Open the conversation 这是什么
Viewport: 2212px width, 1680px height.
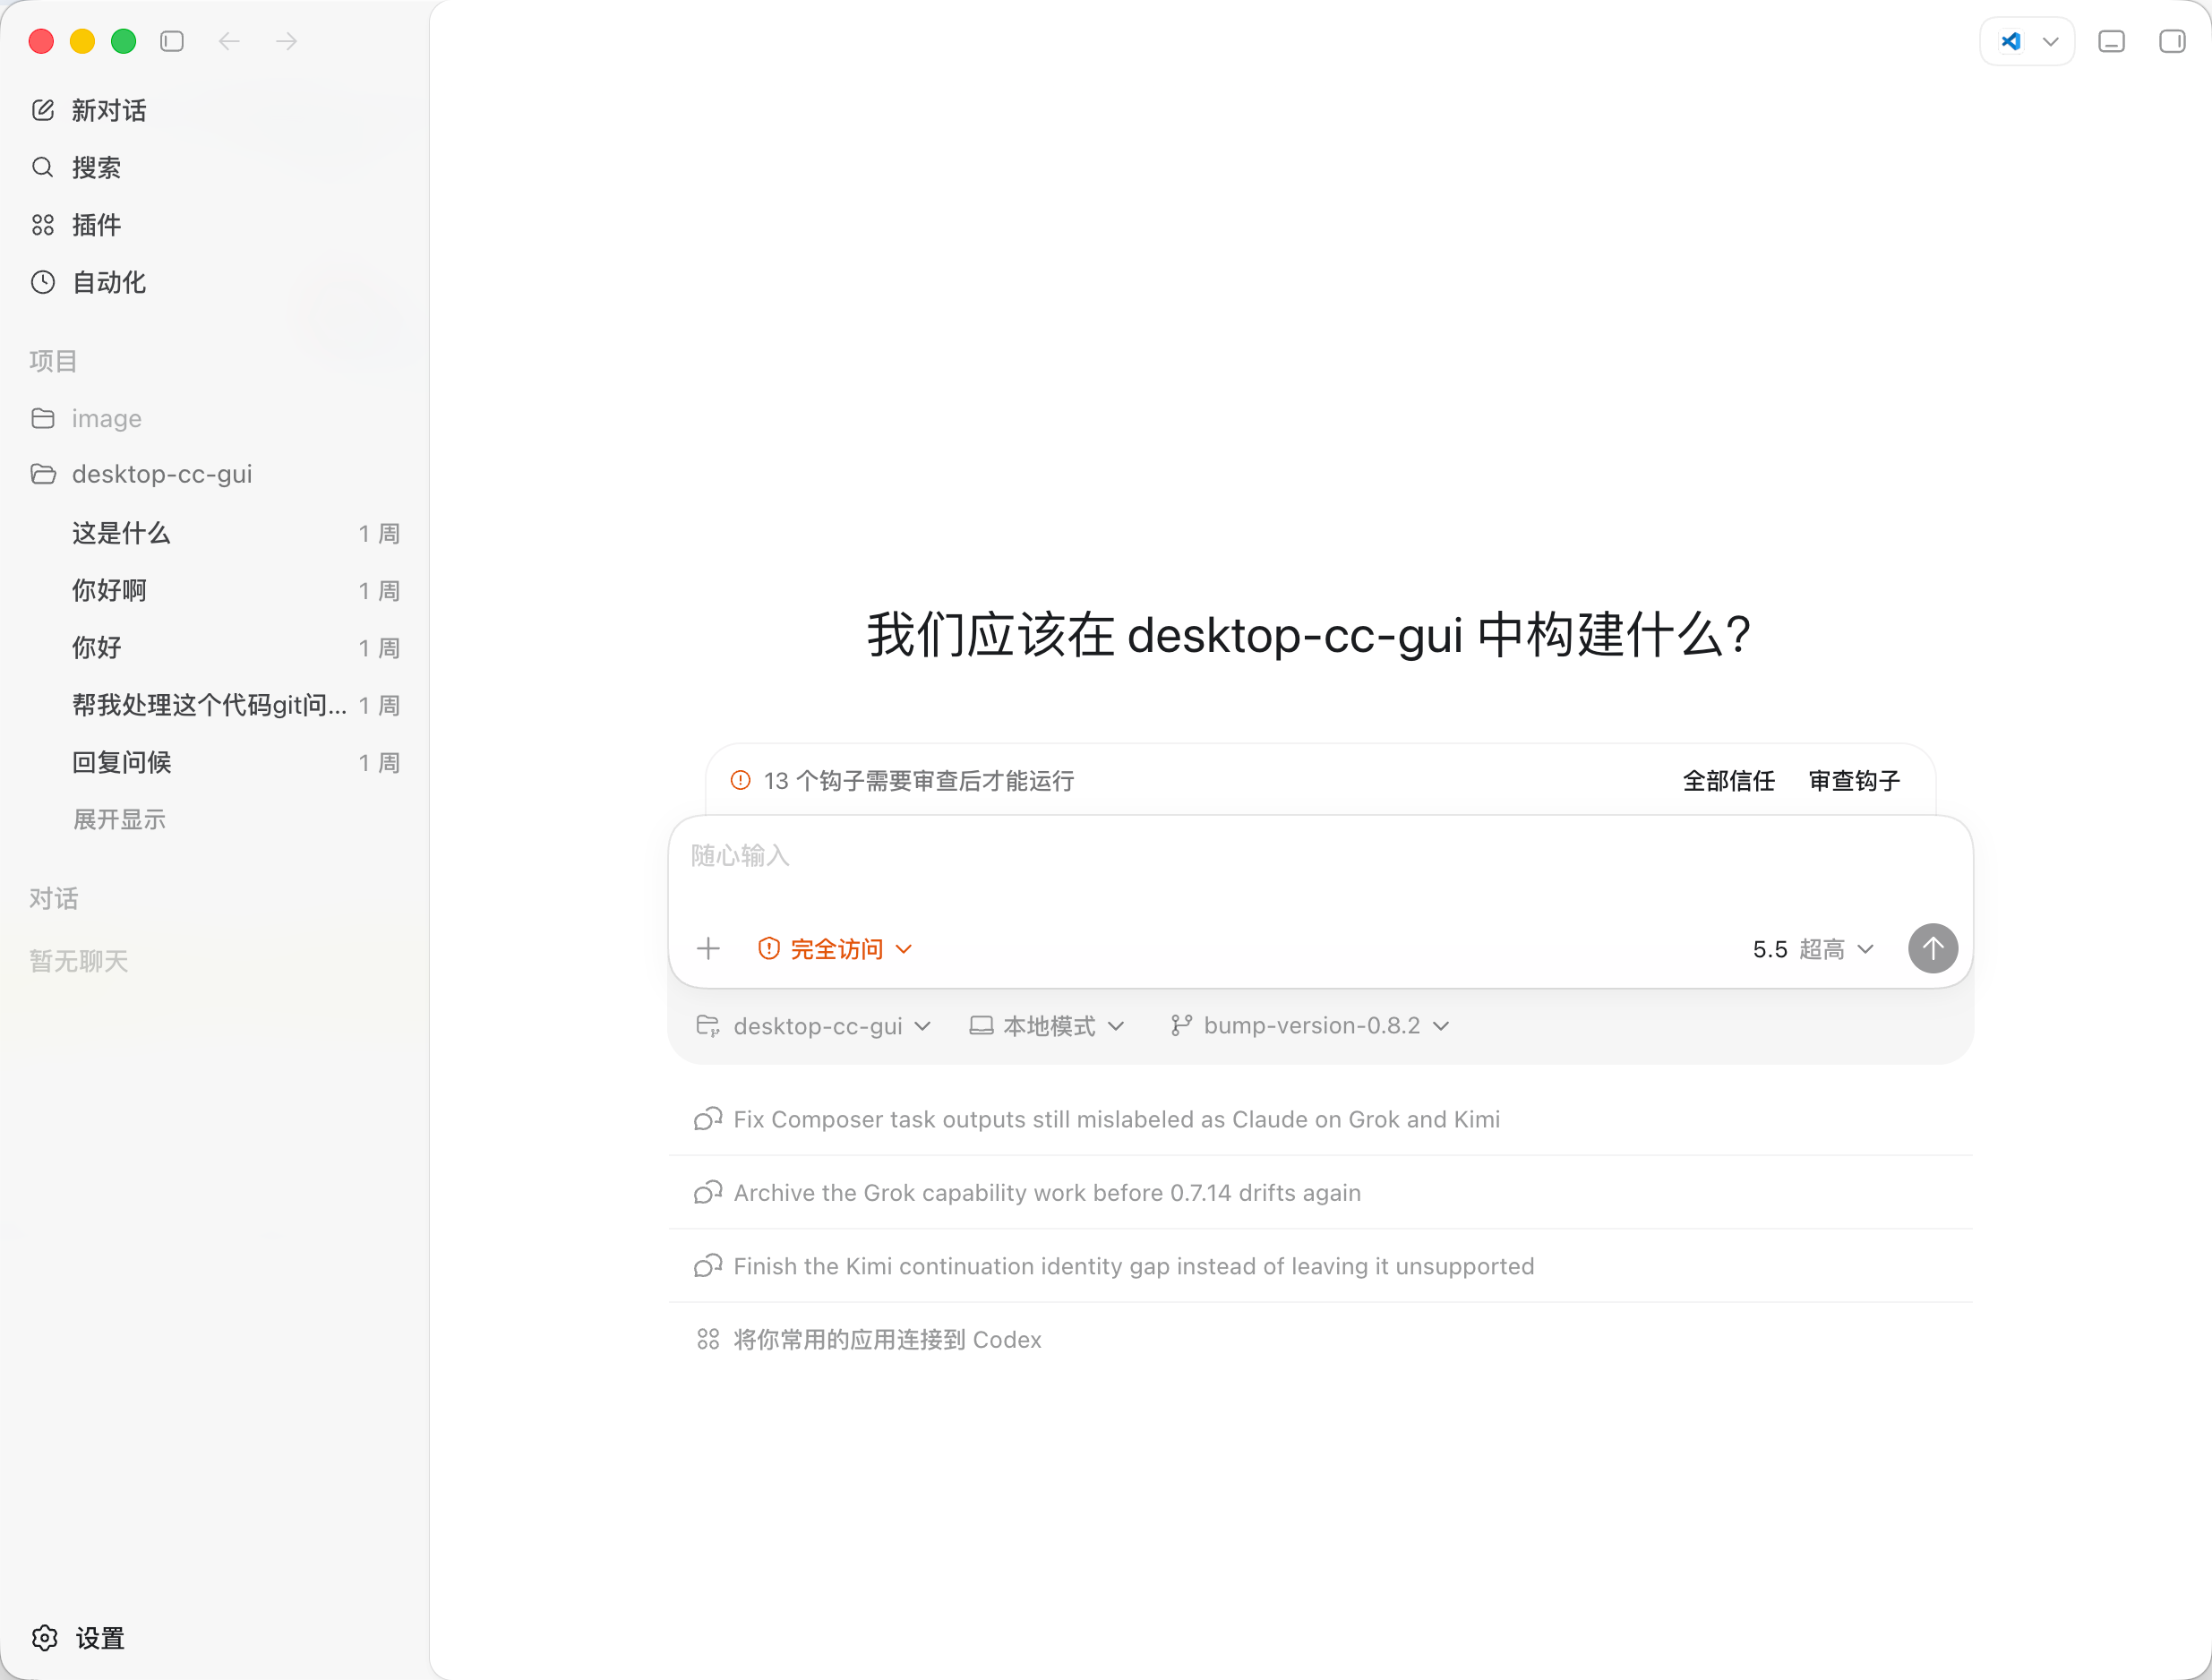pyautogui.click(x=214, y=533)
